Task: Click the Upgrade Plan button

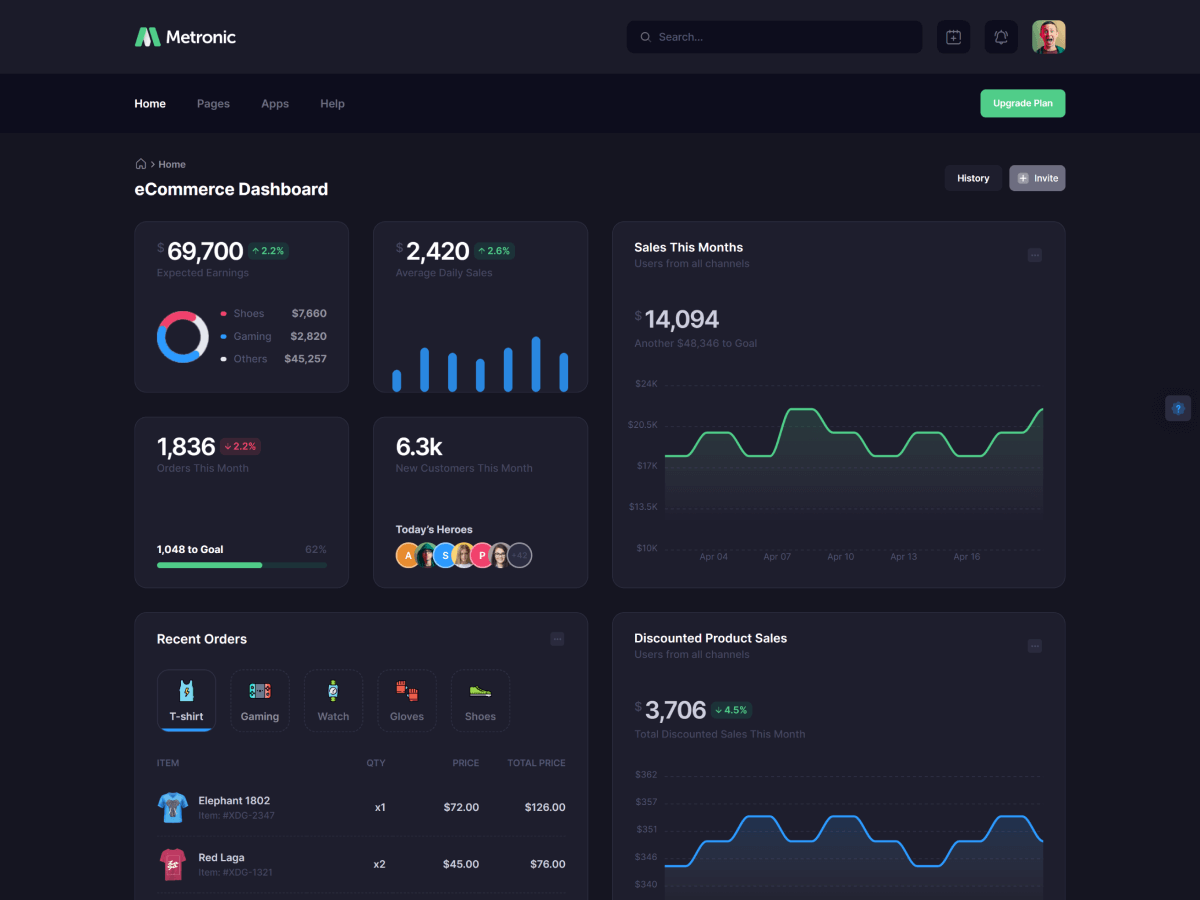Action: click(x=1022, y=103)
